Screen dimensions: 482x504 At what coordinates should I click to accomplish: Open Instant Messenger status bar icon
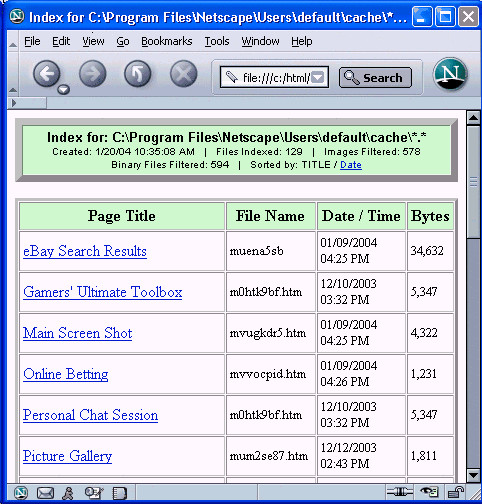(x=68, y=493)
